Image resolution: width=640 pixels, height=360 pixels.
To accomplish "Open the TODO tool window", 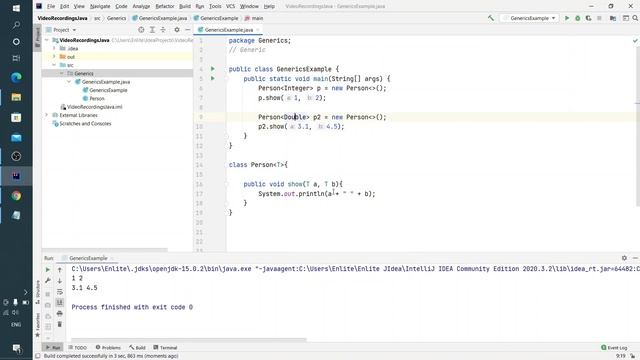I will click(78, 347).
